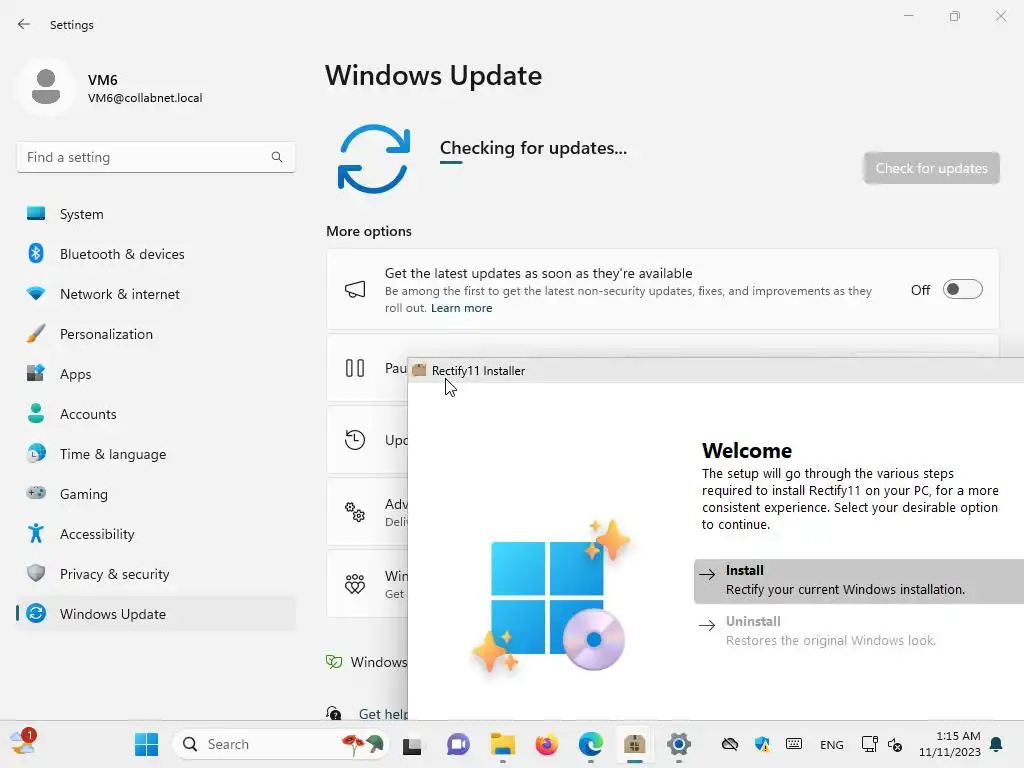Launch Firefox from the taskbar
Image resolution: width=1024 pixels, height=768 pixels.
547,744
